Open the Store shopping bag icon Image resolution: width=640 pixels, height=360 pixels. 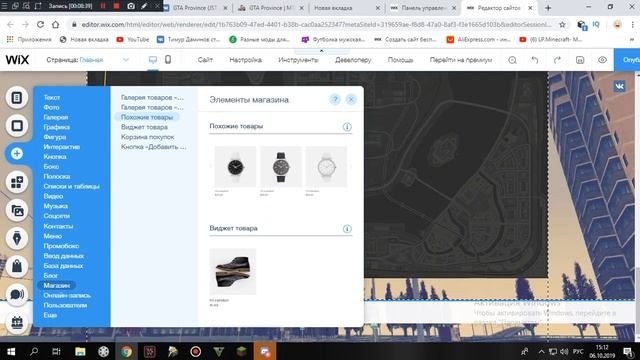coord(17,267)
